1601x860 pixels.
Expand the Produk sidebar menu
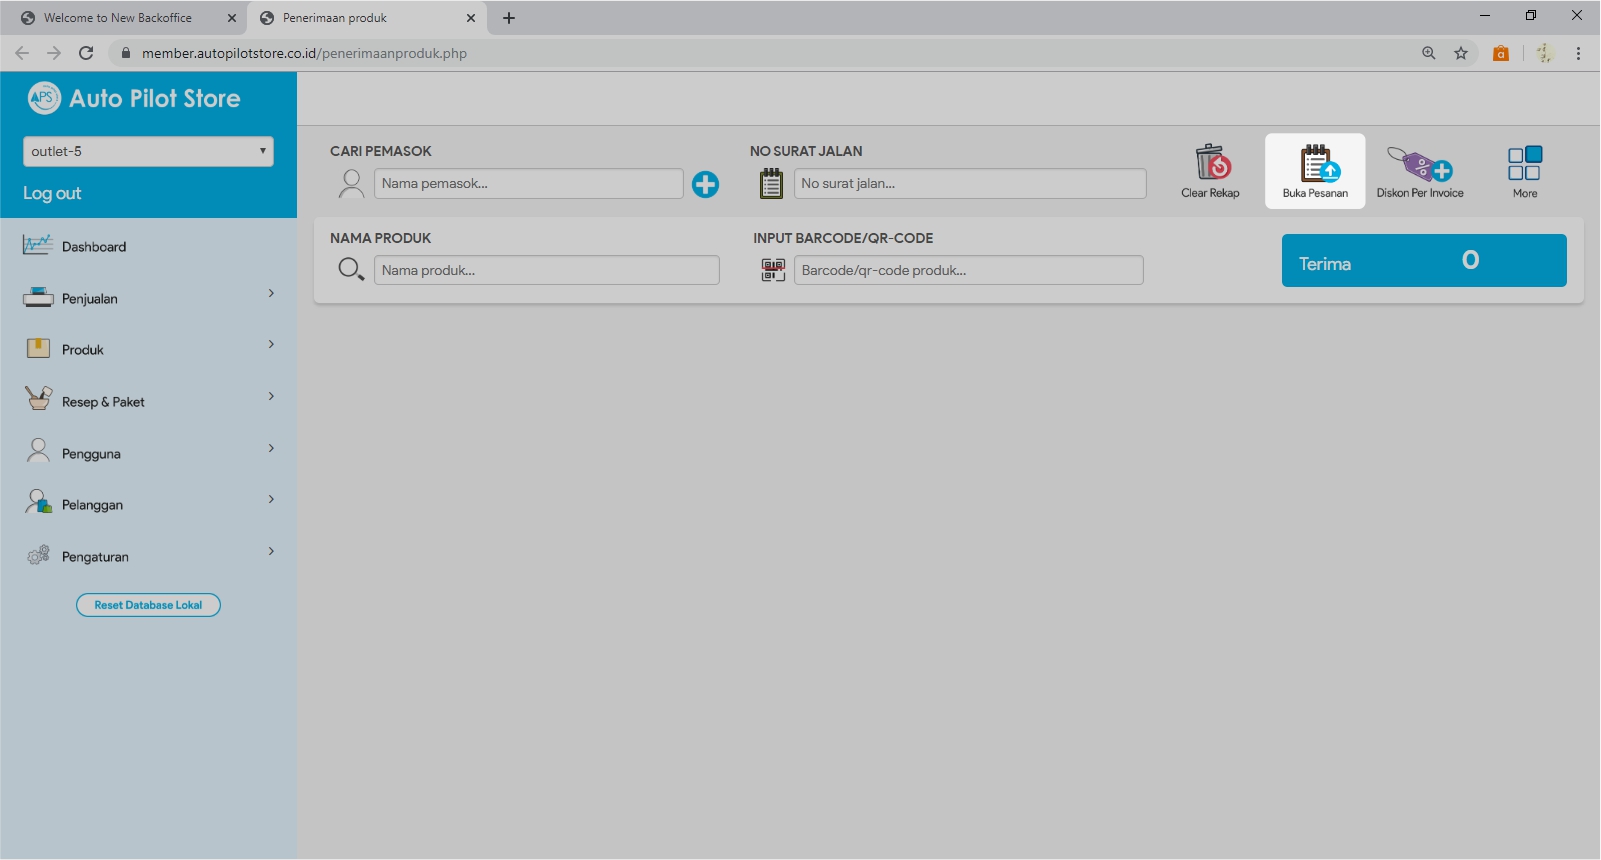[x=148, y=349]
